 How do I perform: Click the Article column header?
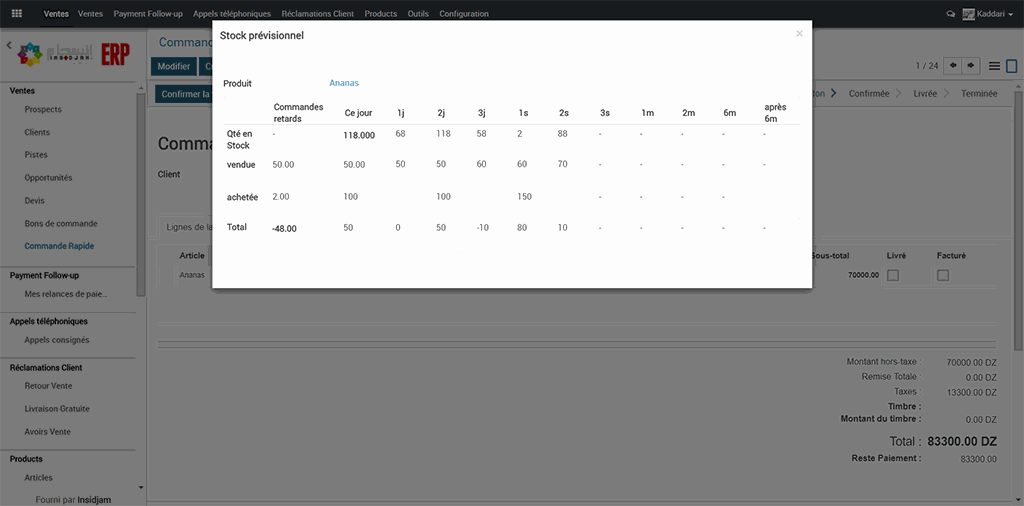point(192,256)
